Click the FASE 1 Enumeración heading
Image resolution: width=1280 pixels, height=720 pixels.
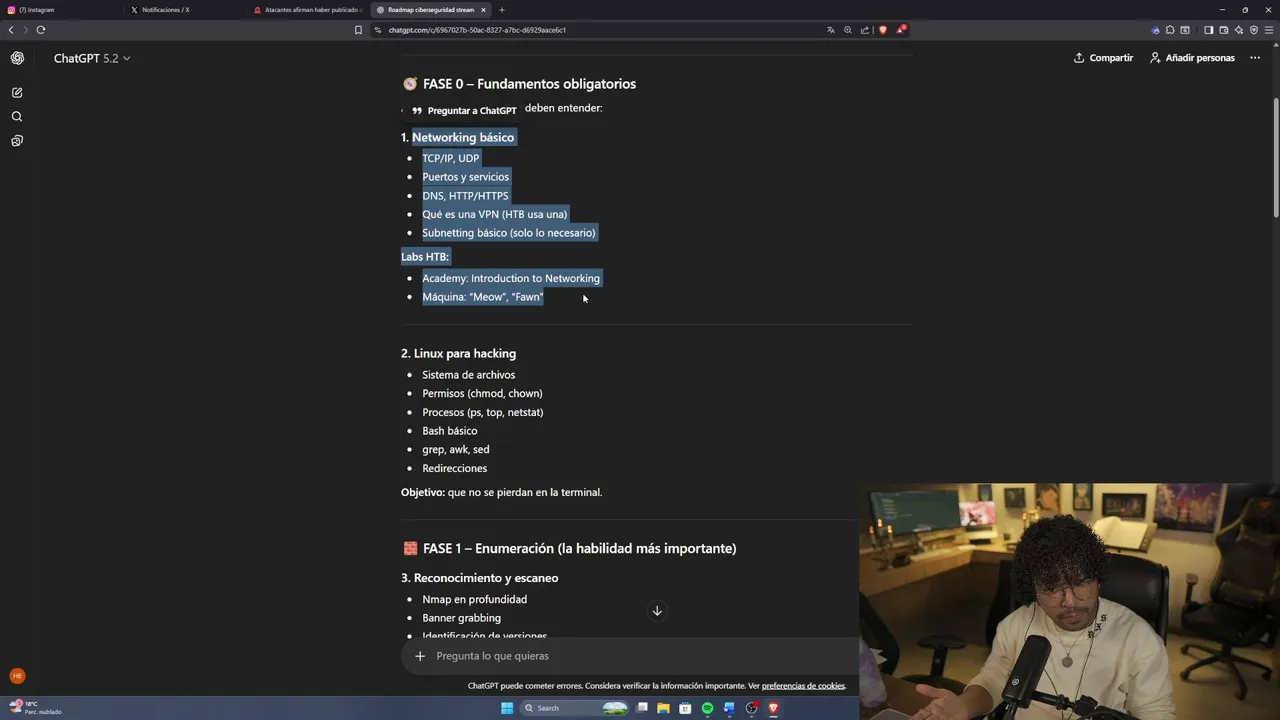[579, 548]
